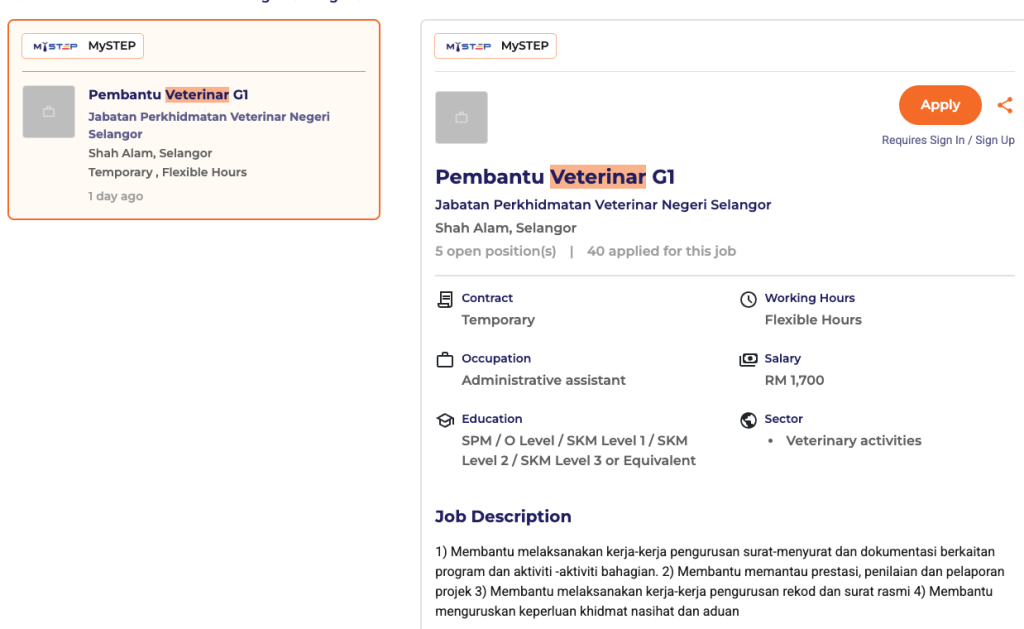Click the '1 day ago' timestamp in the job card
This screenshot has width=1024, height=629.
pyautogui.click(x=115, y=196)
